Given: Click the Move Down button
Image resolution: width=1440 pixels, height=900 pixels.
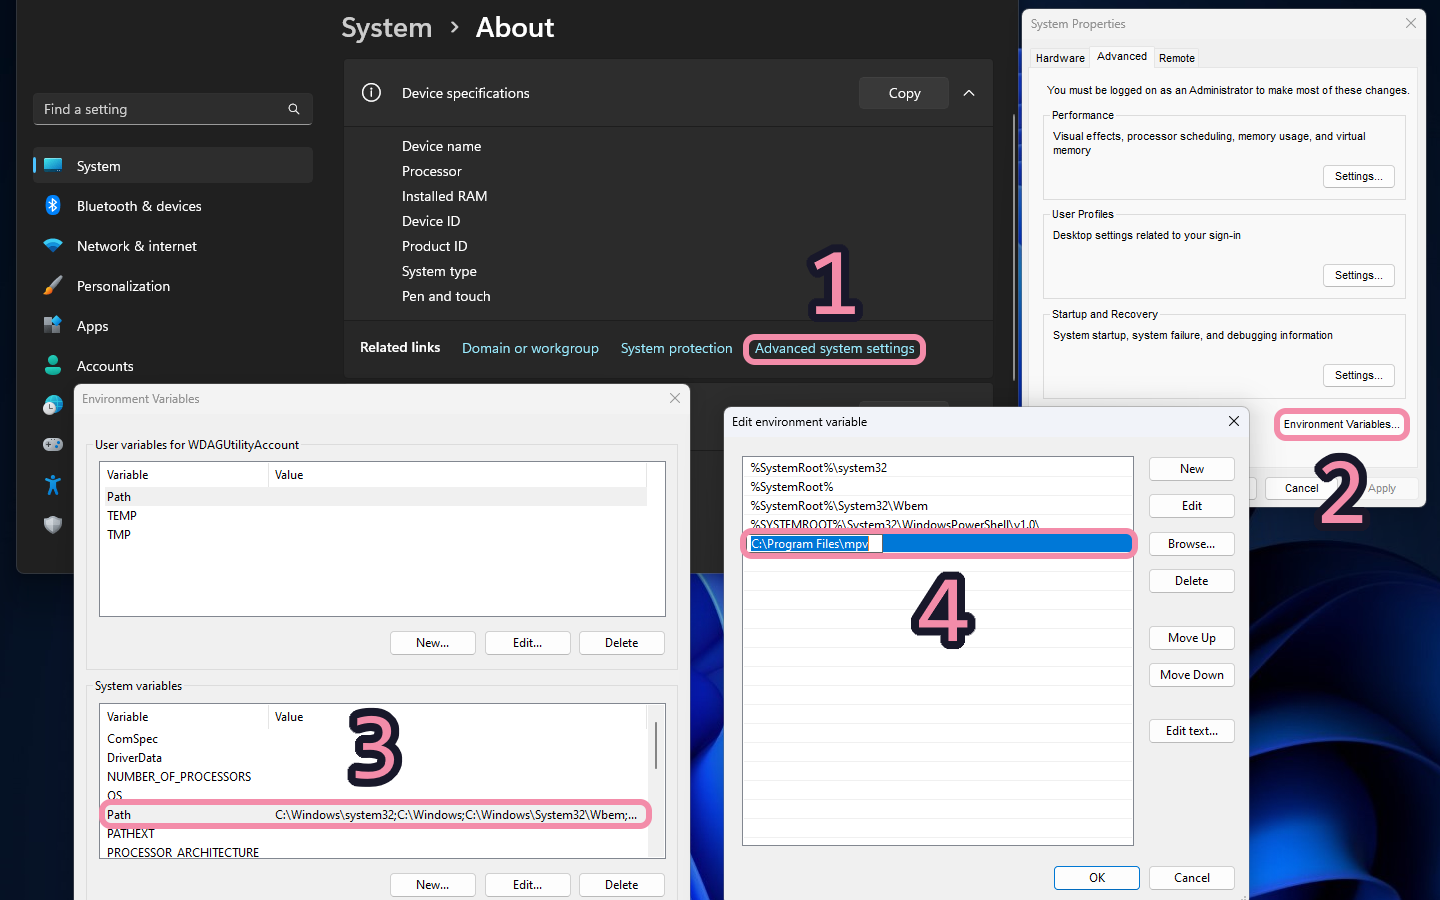Looking at the screenshot, I should tap(1192, 675).
